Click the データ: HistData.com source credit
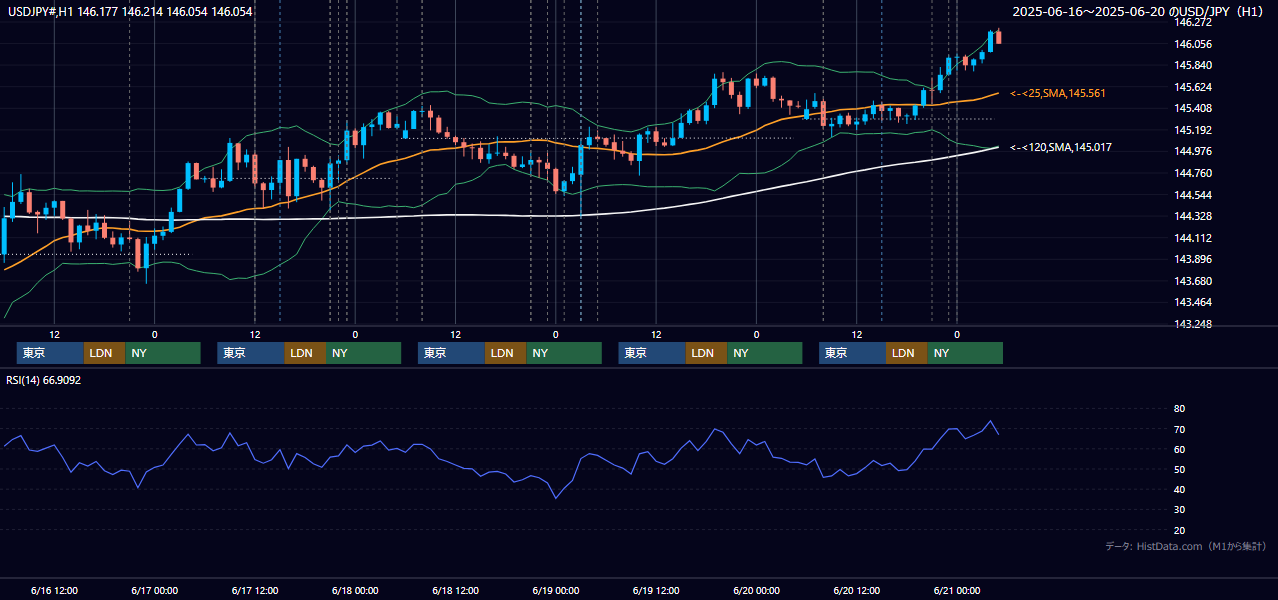 click(1185, 546)
